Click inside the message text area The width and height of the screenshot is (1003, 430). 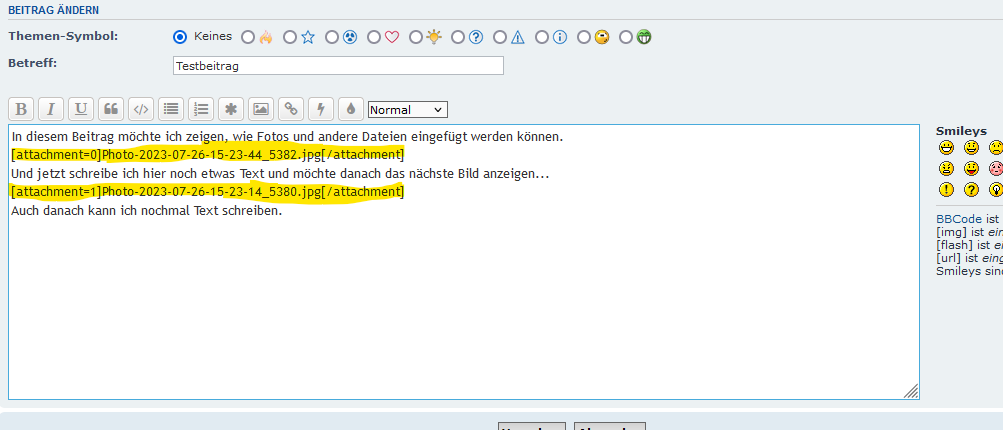pyautogui.click(x=460, y=300)
